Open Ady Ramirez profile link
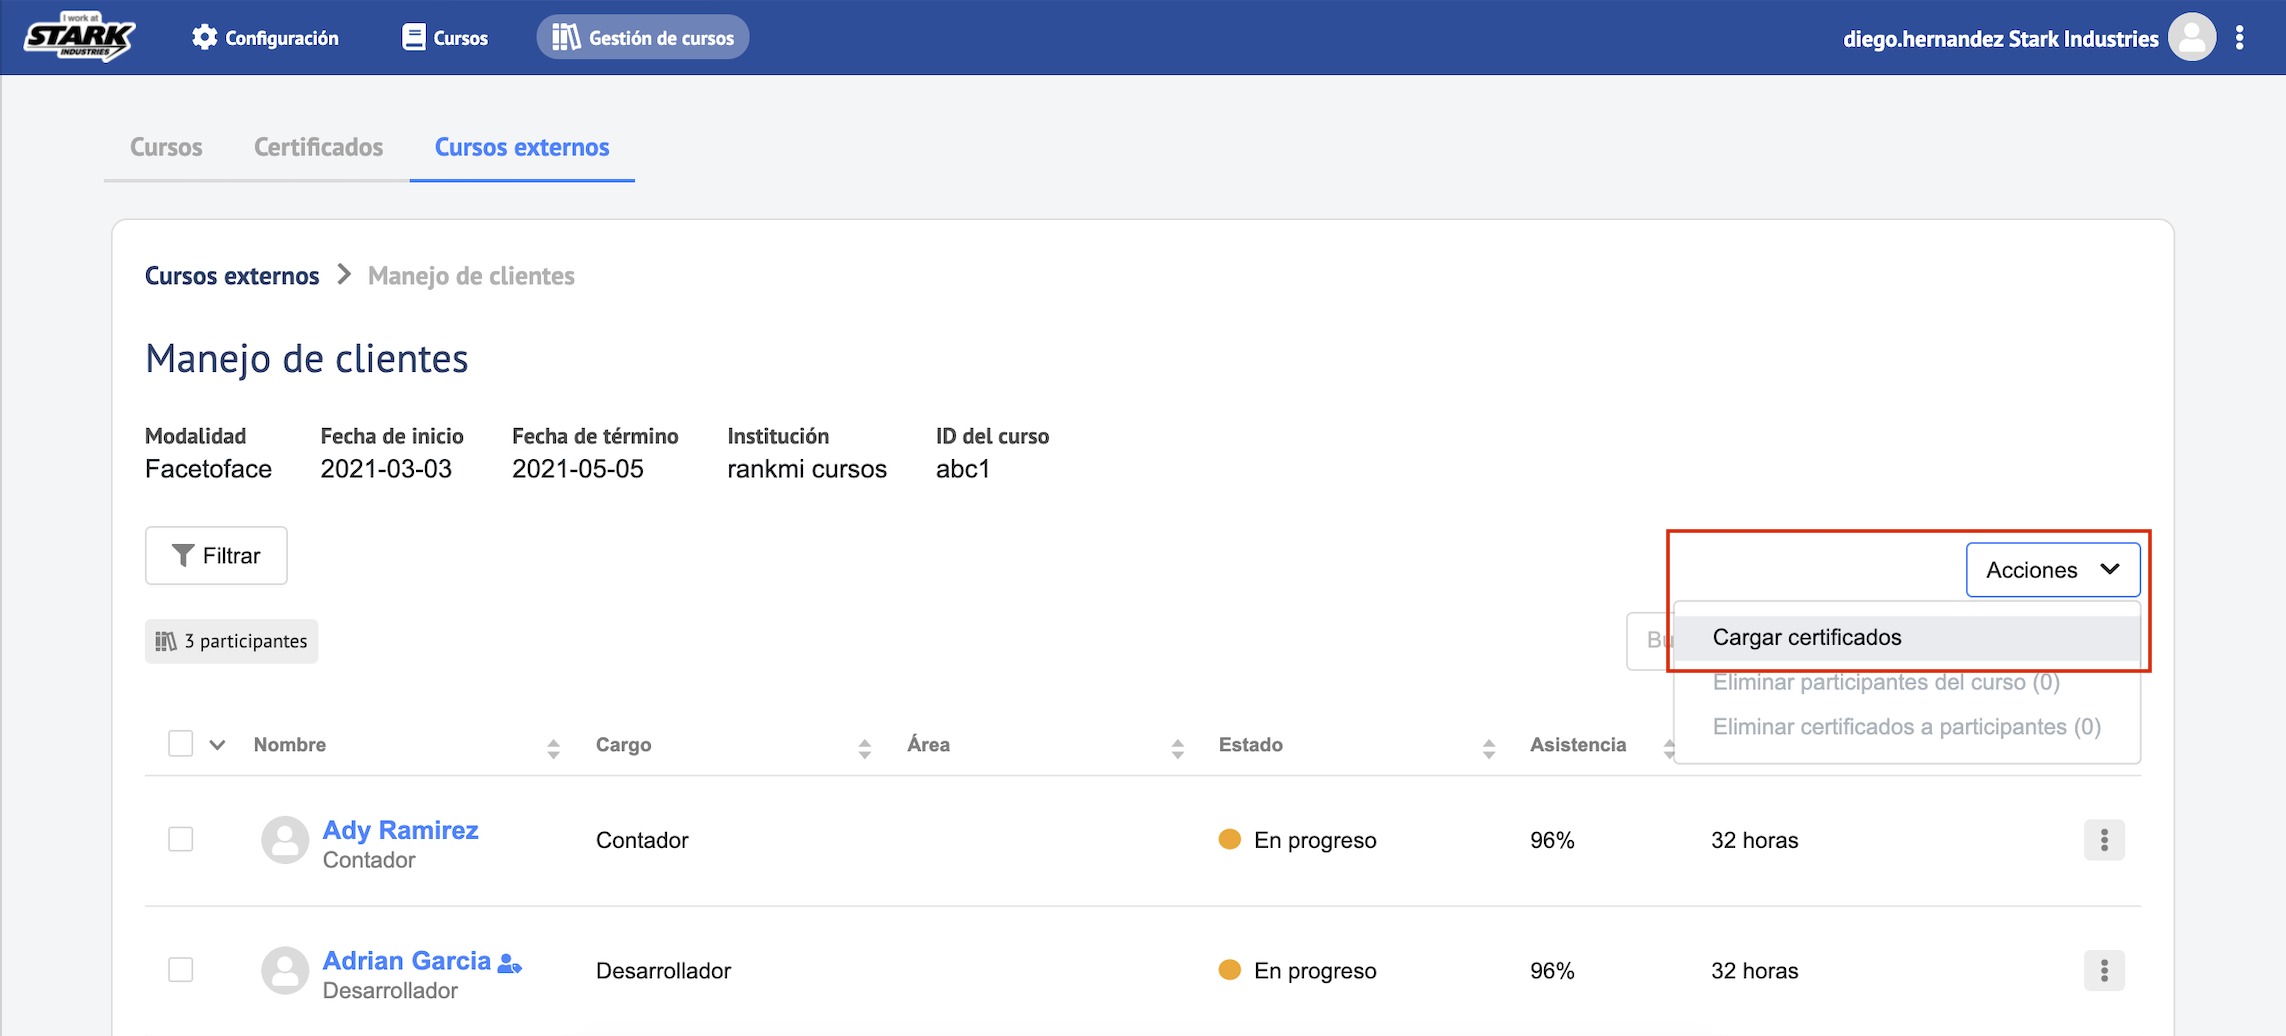Screen dimensions: 2286x1036 (400, 830)
